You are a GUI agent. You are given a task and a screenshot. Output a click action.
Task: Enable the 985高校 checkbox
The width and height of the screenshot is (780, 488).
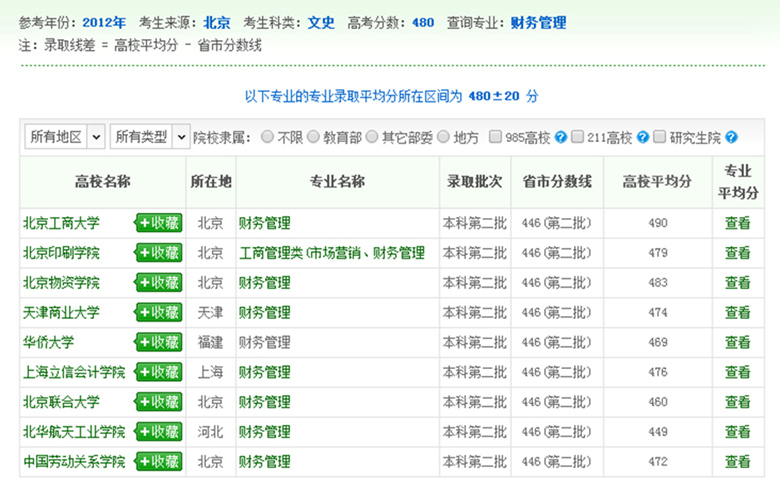click(x=495, y=136)
